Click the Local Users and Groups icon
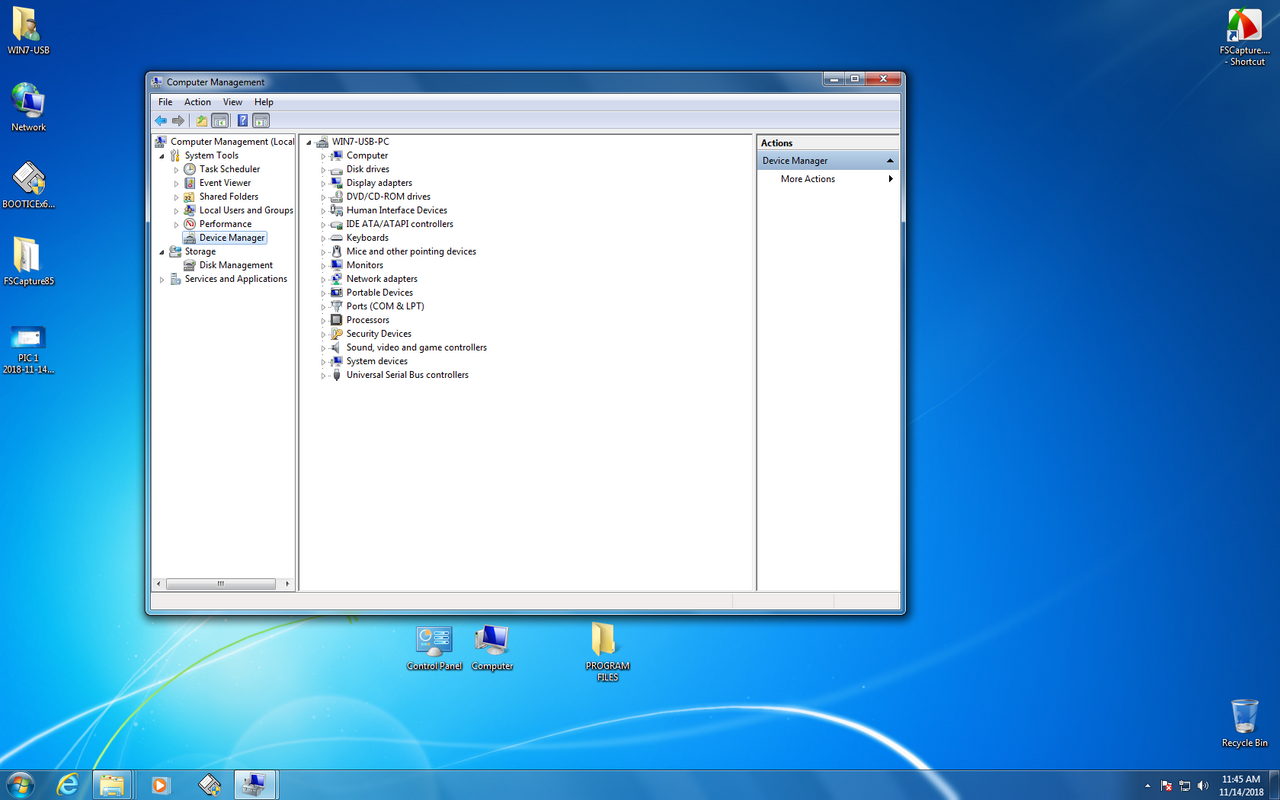Viewport: 1280px width, 800px height. [190, 210]
